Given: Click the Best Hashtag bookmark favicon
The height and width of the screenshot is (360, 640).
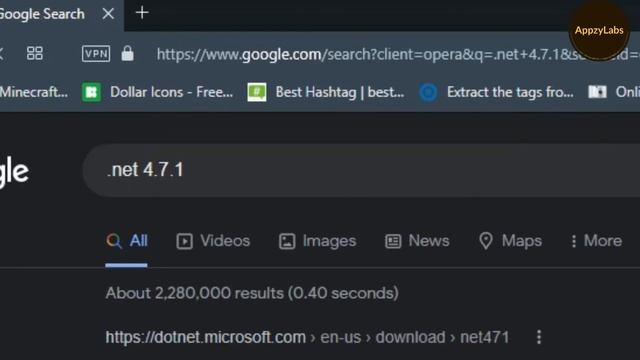Looking at the screenshot, I should (x=257, y=92).
